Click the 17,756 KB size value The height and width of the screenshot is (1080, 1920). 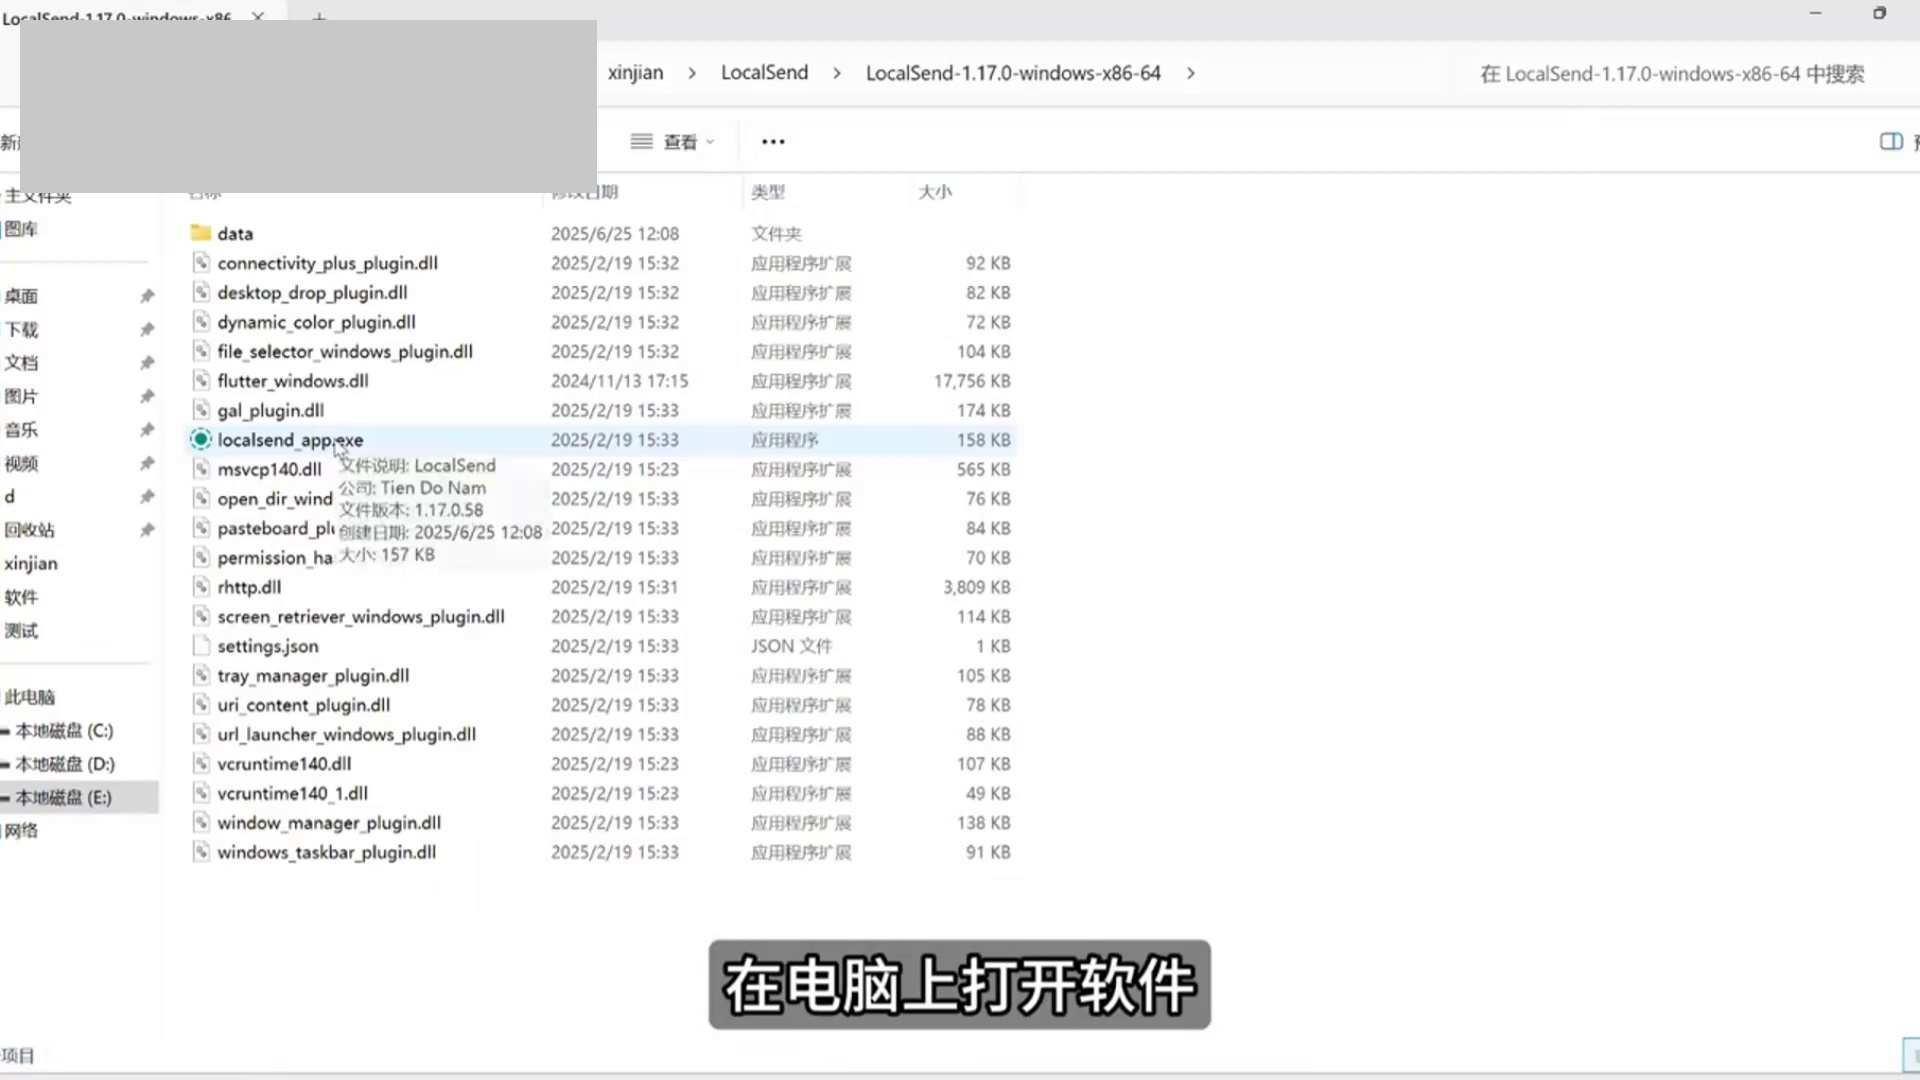pos(972,381)
